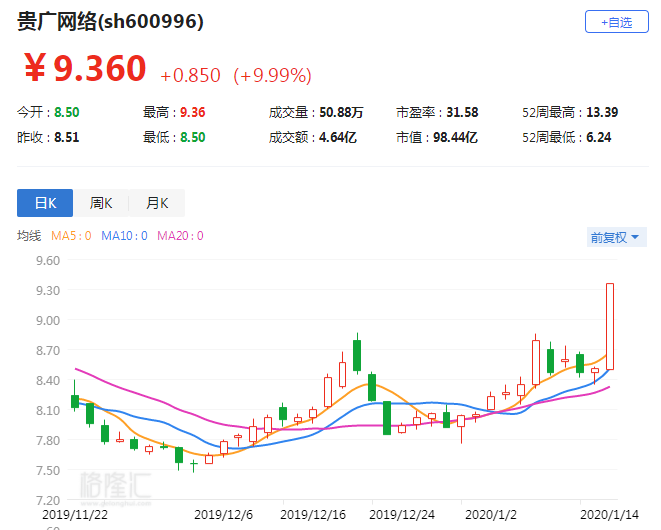This screenshot has width=661, height=530.
Task: Click the 52周最低 value 6.24
Action: pos(599,137)
